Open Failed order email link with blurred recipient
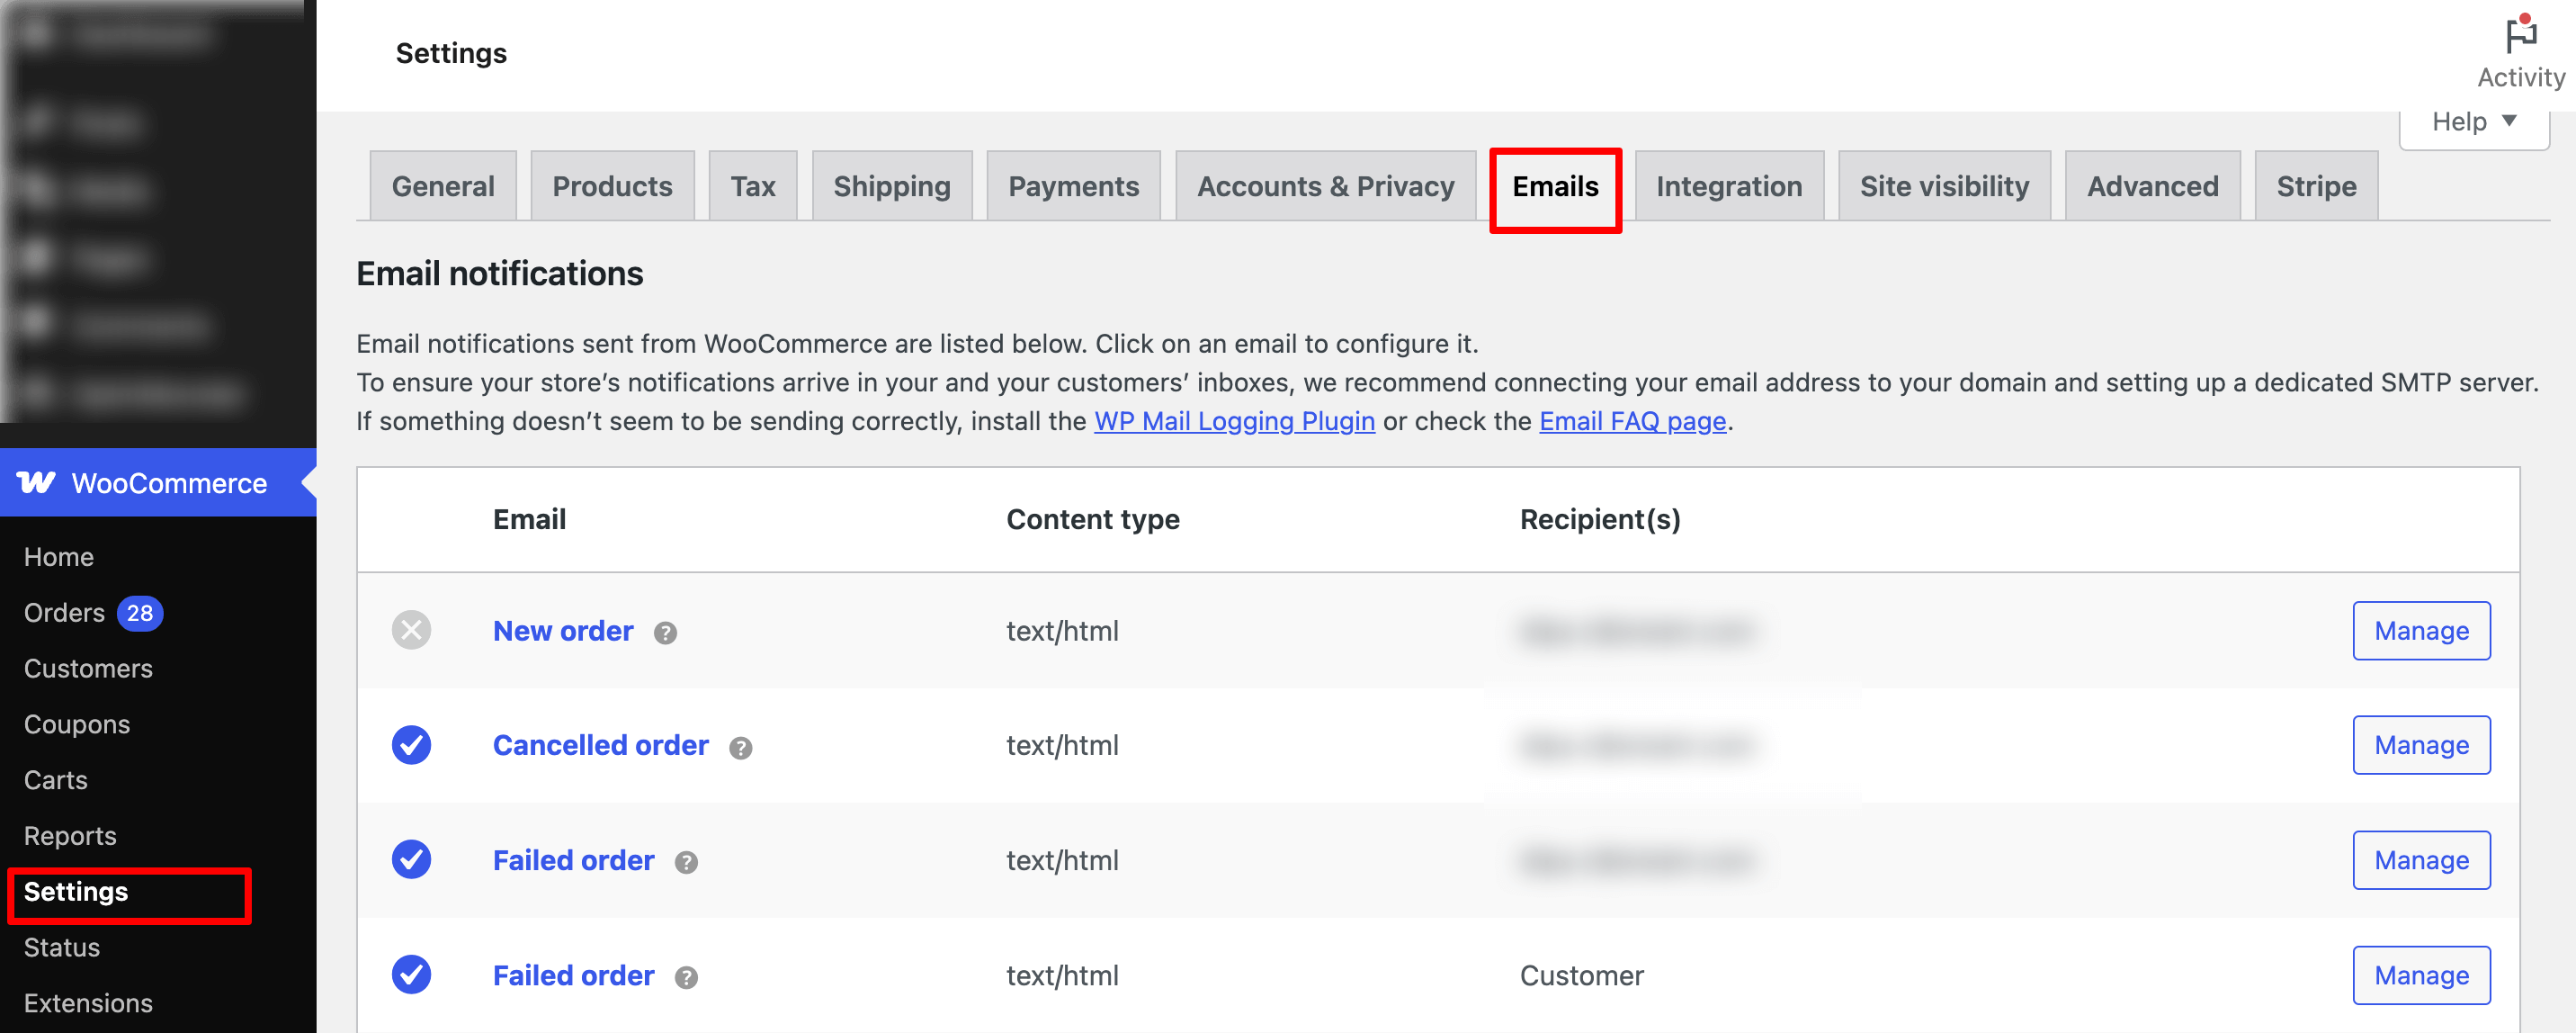This screenshot has height=1033, width=2576. click(x=573, y=860)
